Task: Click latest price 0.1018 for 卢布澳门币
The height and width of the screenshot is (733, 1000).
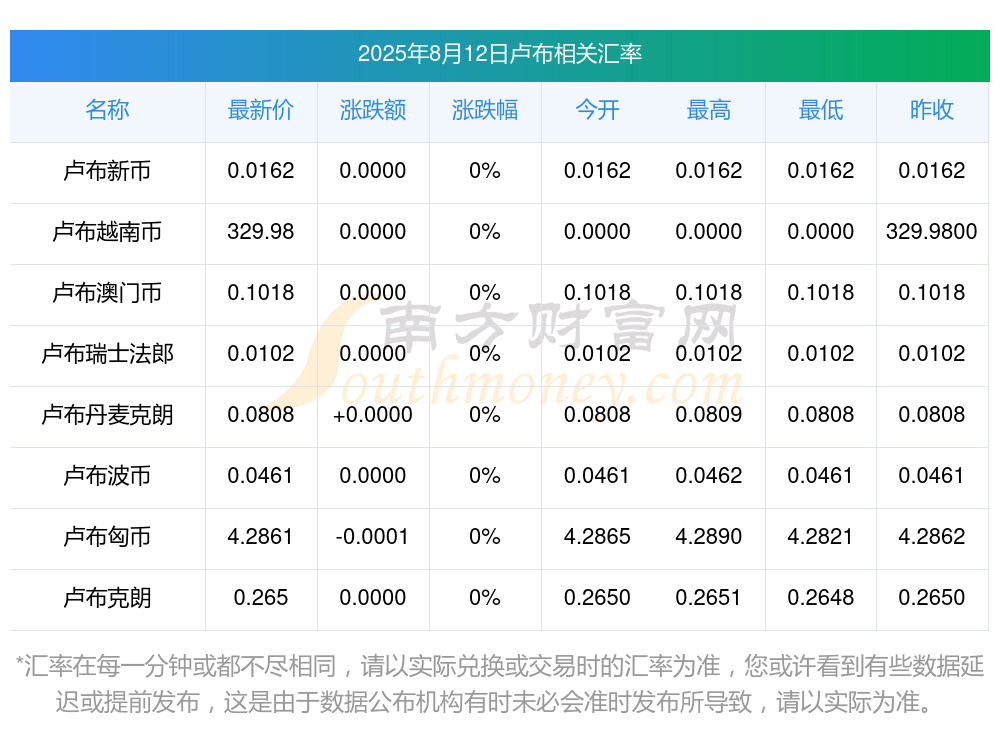Action: click(261, 293)
